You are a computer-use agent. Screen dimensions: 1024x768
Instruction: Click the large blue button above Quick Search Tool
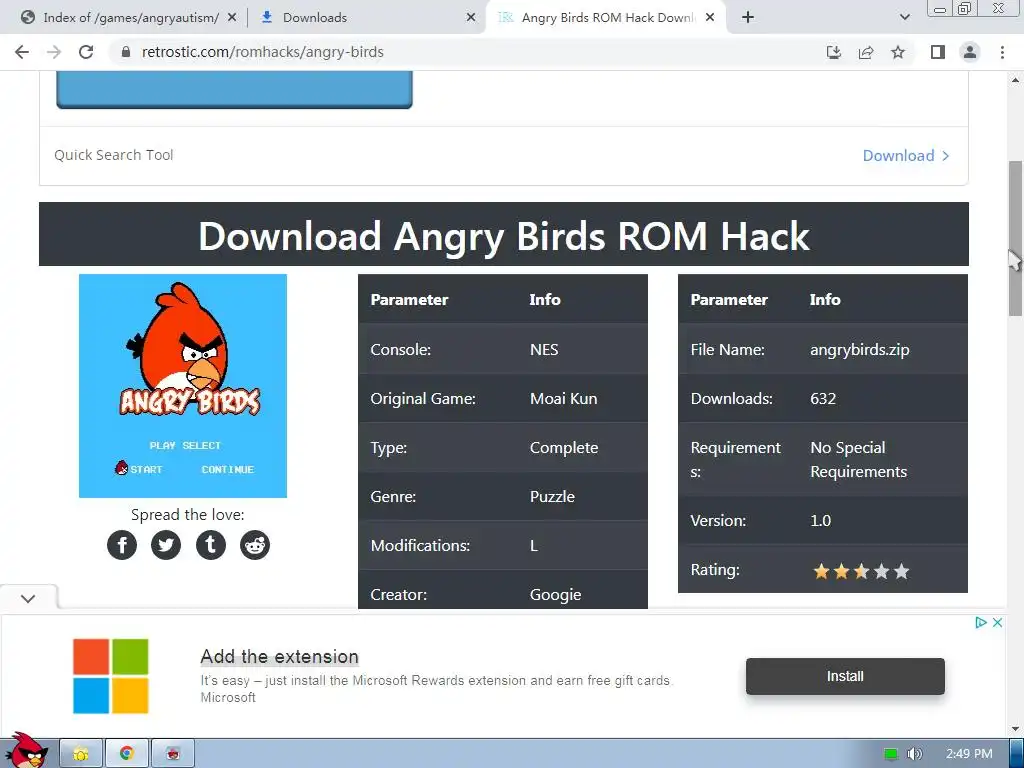tap(234, 89)
